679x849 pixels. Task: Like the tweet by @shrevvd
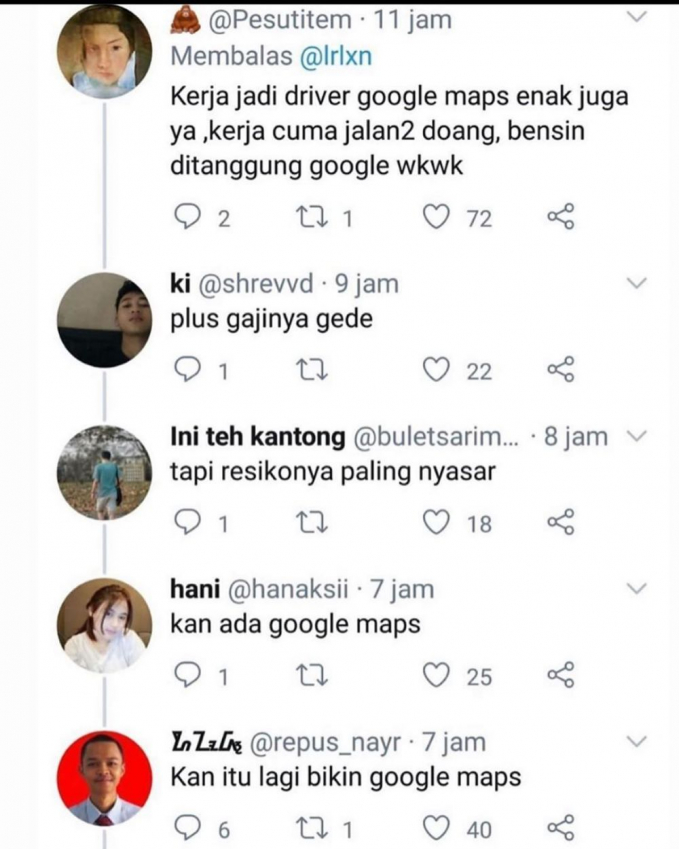[436, 371]
